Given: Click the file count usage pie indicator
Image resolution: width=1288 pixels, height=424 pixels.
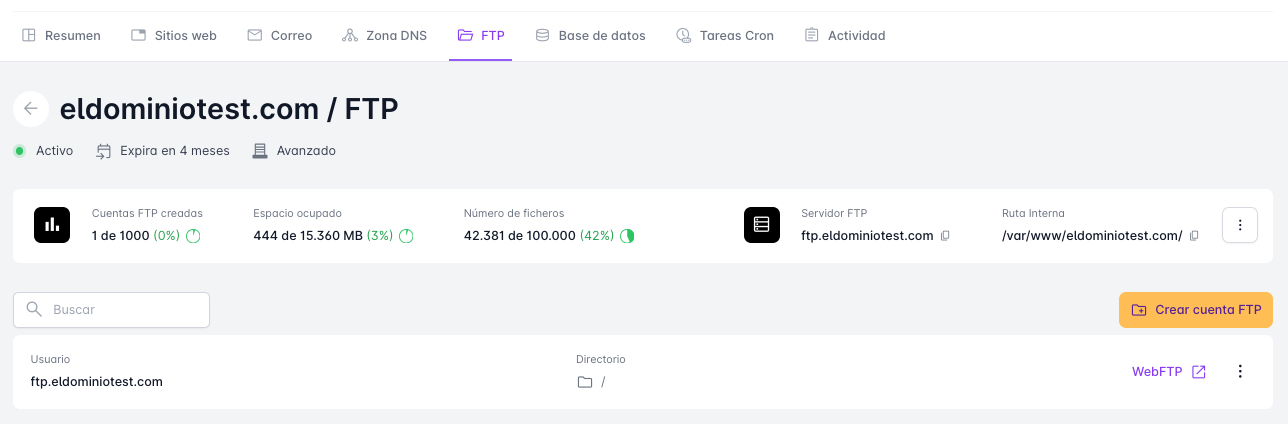Looking at the screenshot, I should click(627, 236).
